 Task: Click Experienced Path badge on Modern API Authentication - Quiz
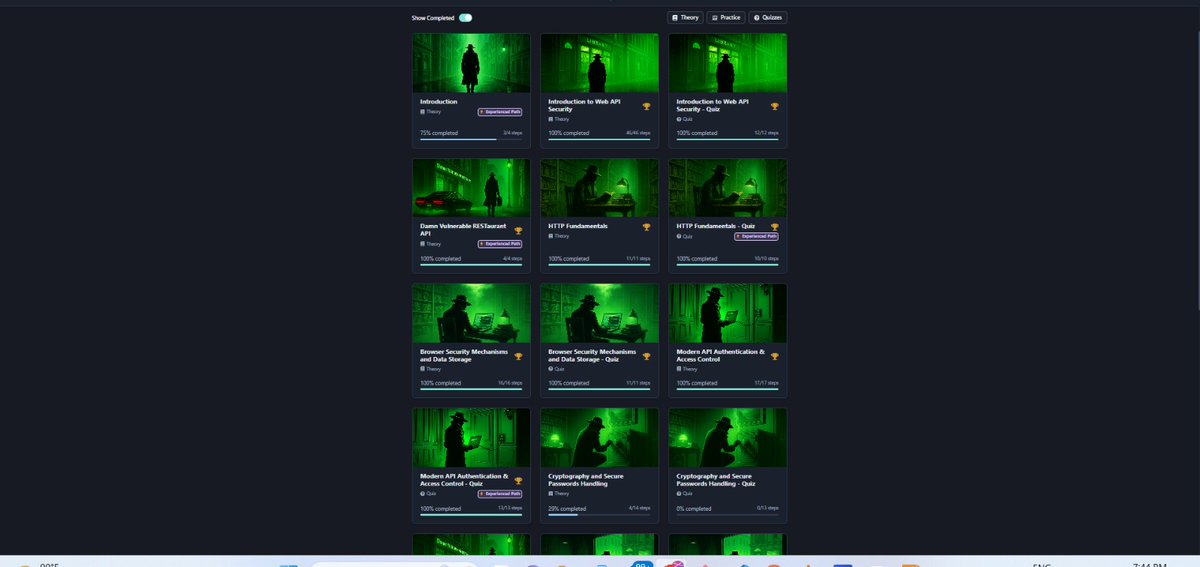[x=500, y=493]
